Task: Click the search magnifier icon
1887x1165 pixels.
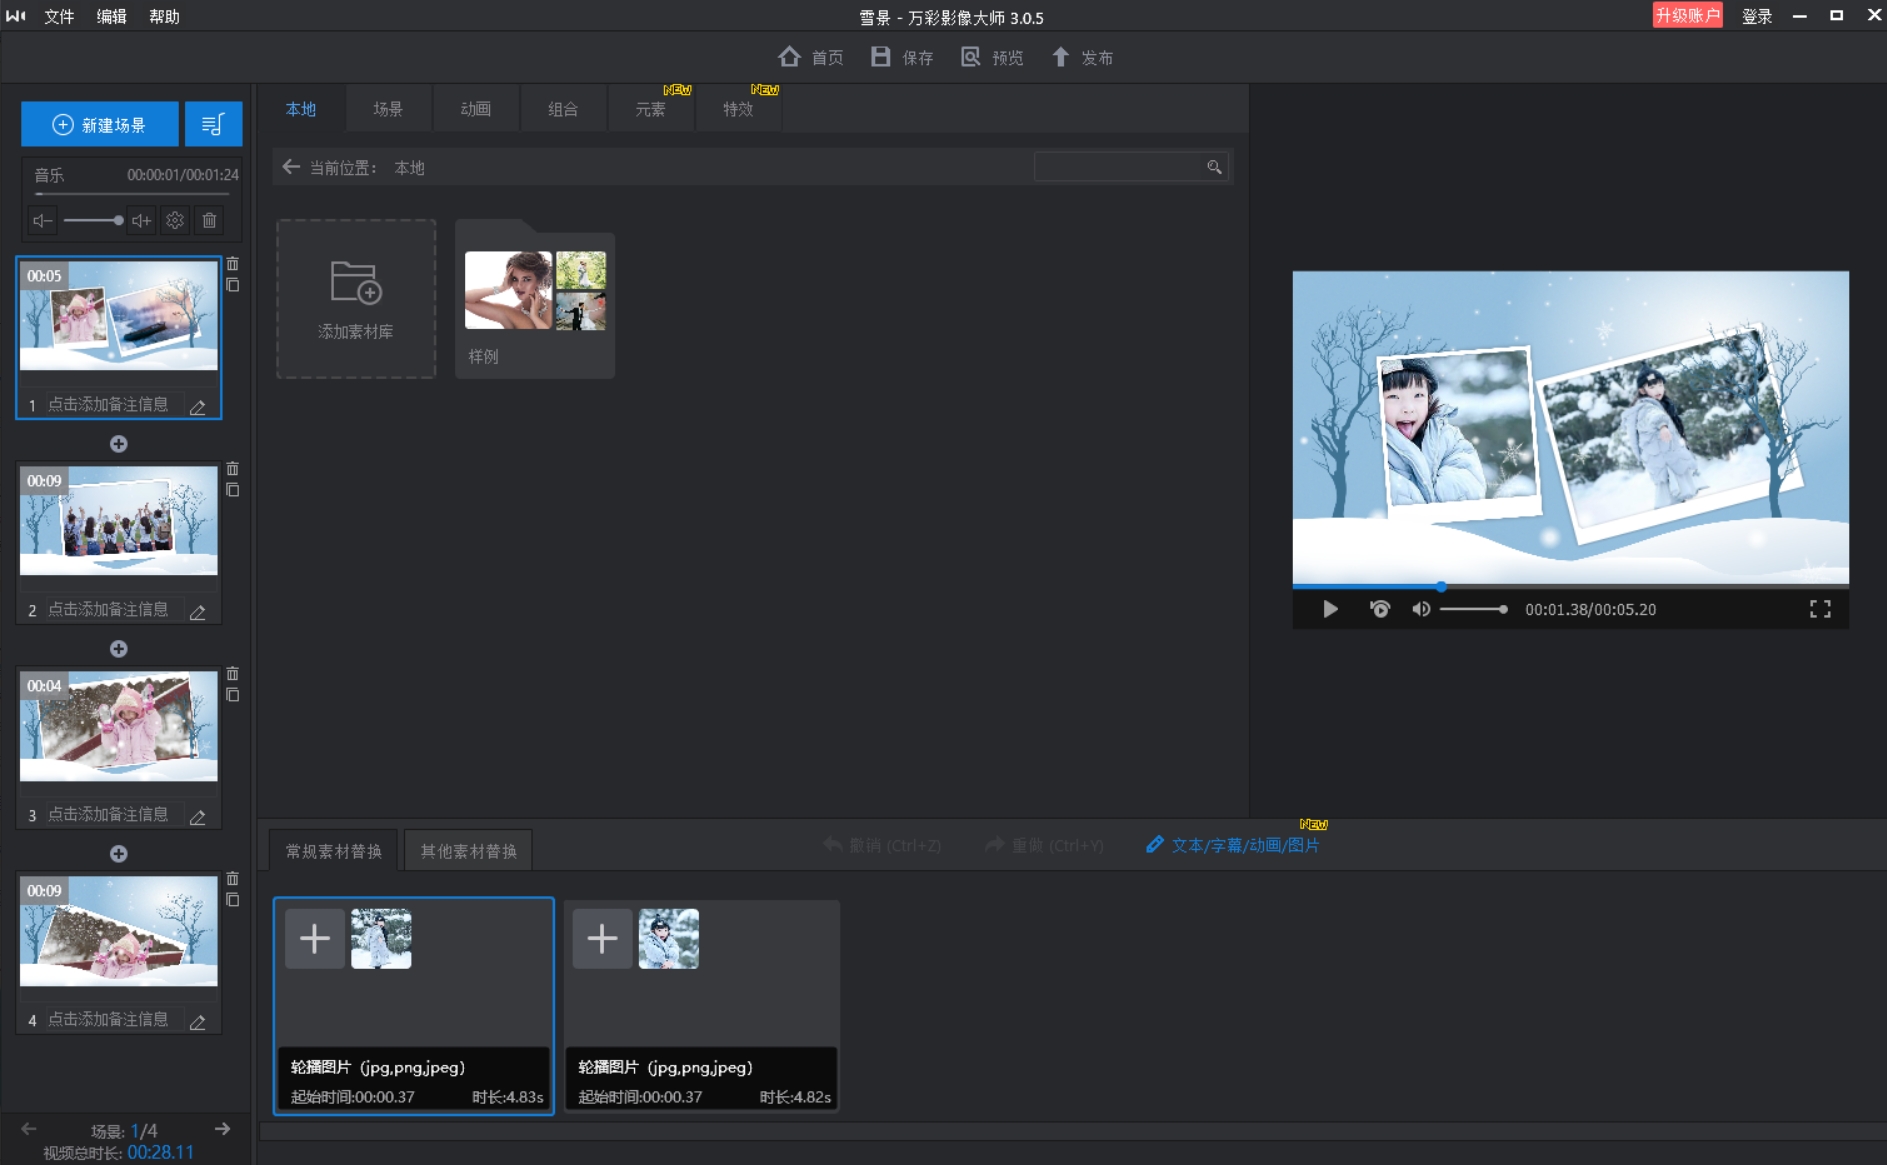Action: click(x=1214, y=167)
